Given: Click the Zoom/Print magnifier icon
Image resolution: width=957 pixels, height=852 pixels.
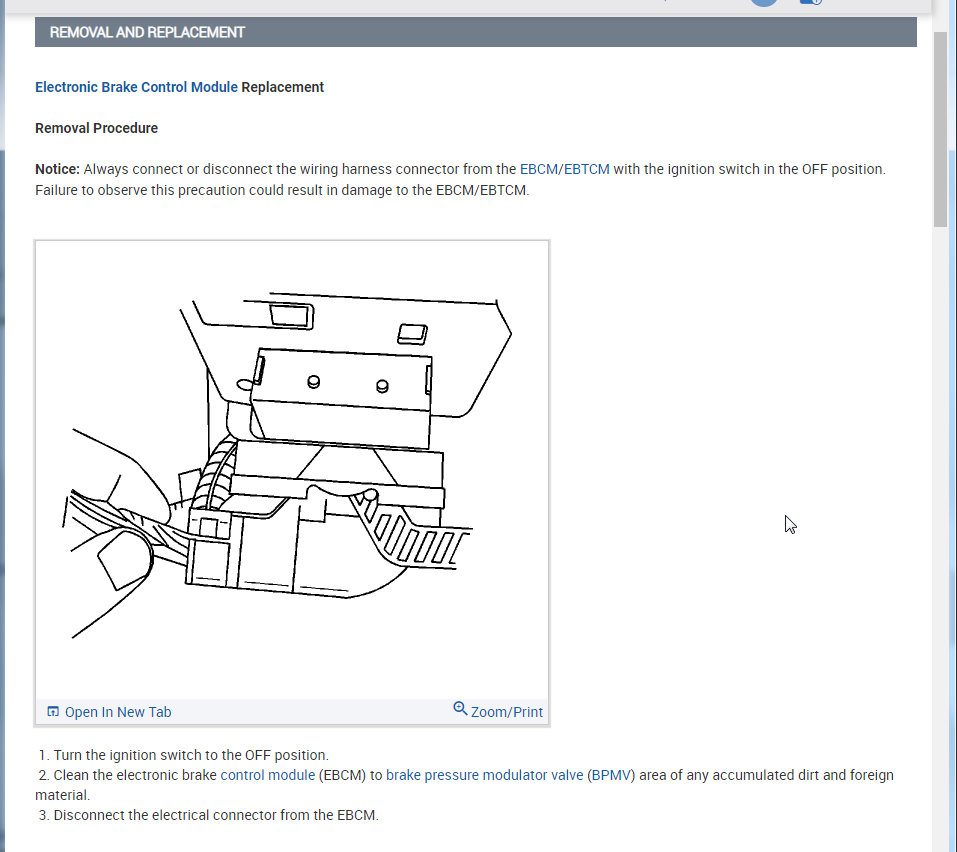Looking at the screenshot, I should (460, 709).
